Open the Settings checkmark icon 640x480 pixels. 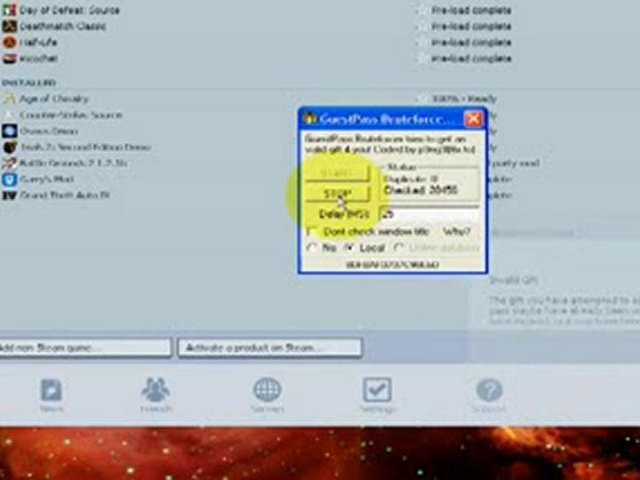377,389
